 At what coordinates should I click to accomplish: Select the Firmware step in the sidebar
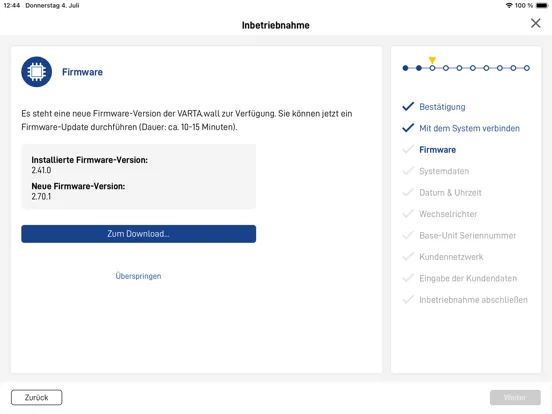point(438,150)
